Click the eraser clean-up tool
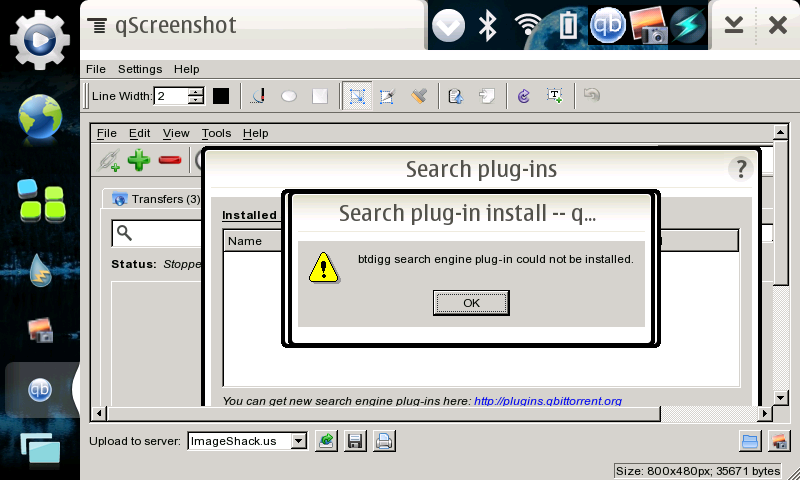The height and width of the screenshot is (480, 800). [x=419, y=96]
